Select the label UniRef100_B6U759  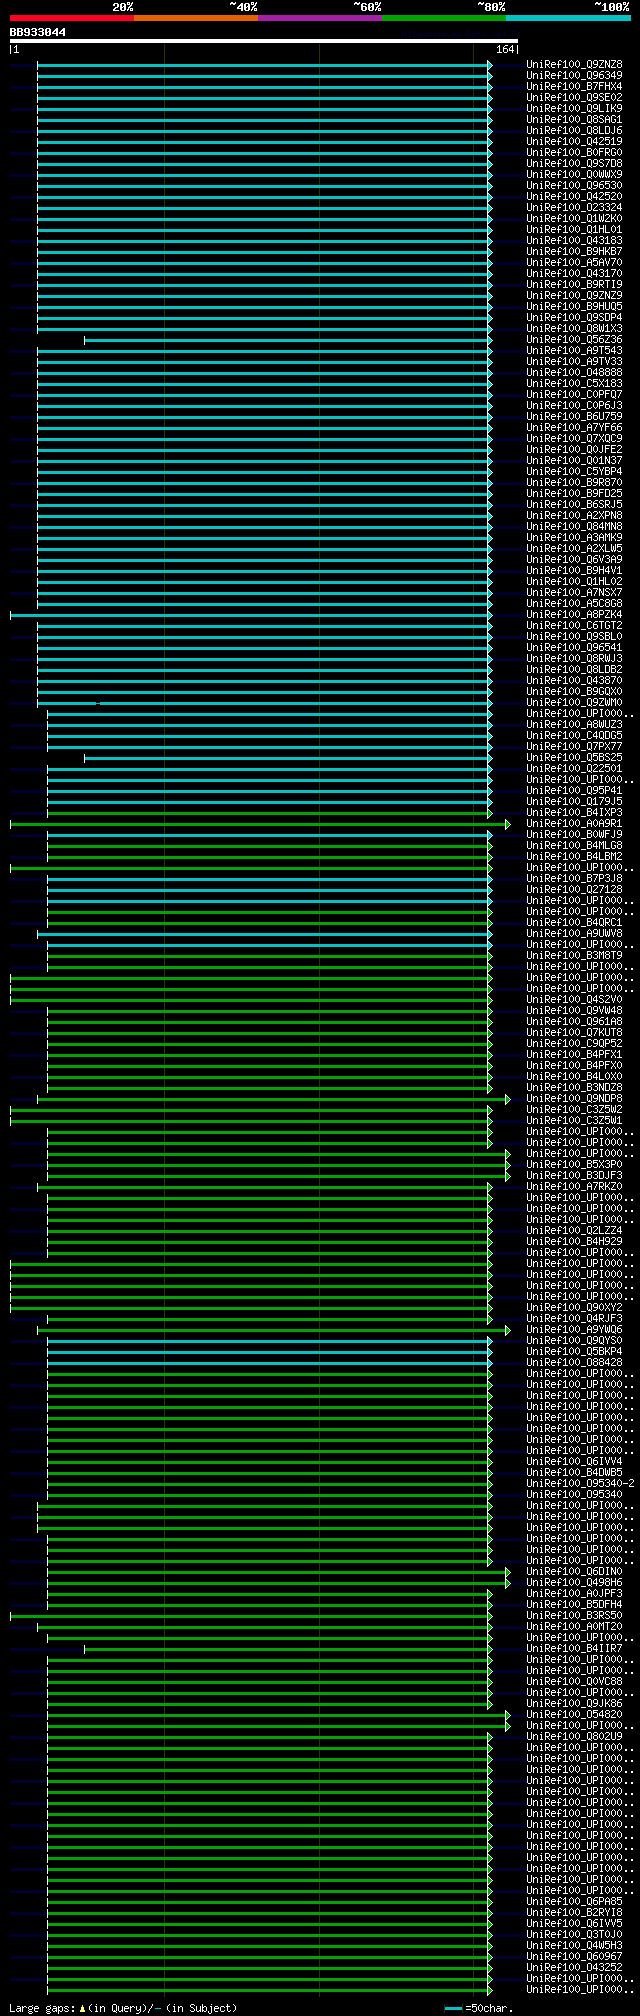point(574,417)
